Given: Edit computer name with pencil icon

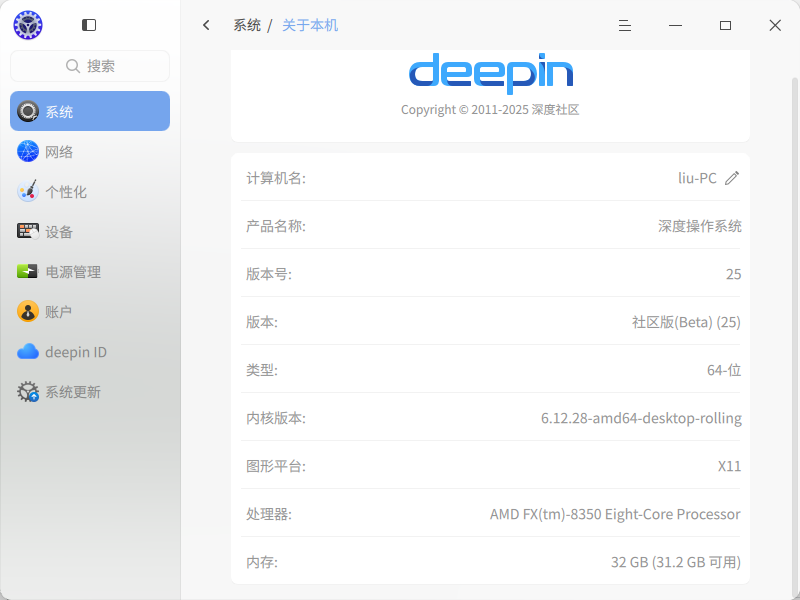Looking at the screenshot, I should pos(732,178).
